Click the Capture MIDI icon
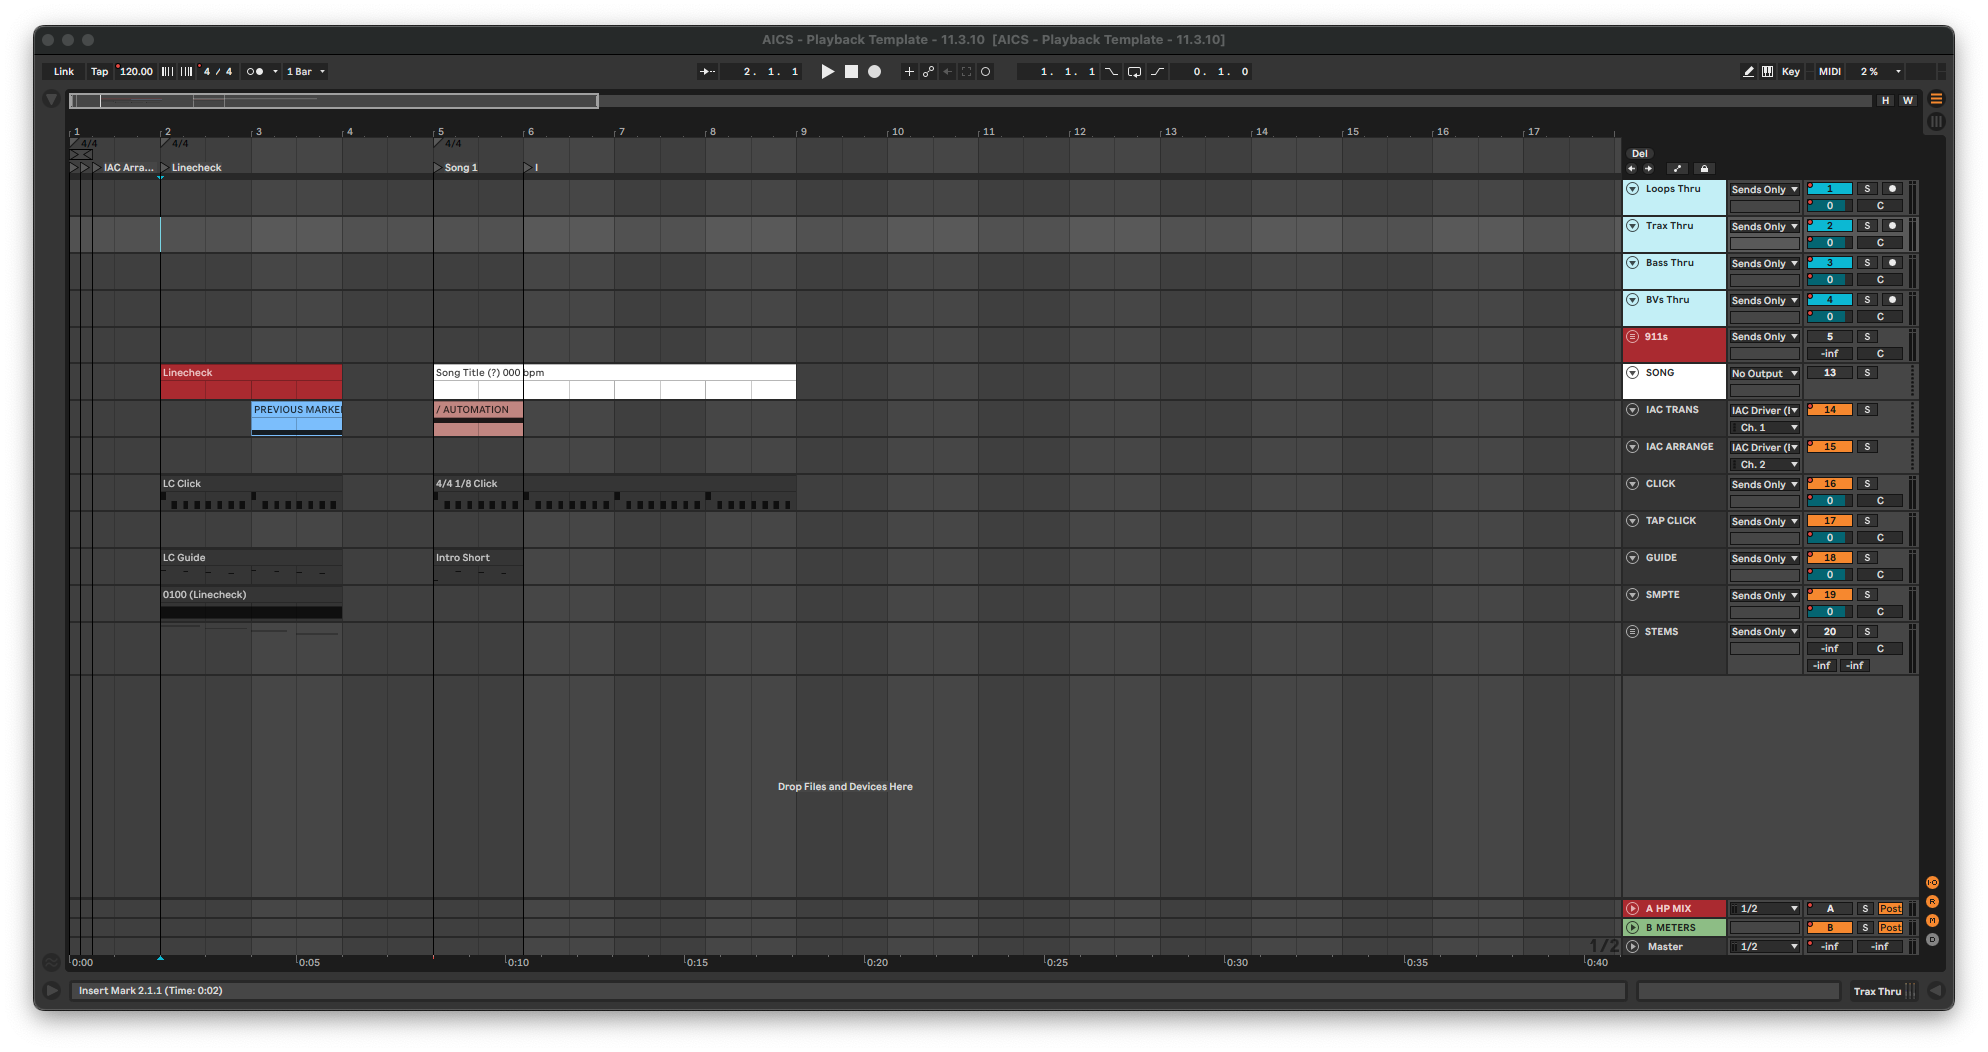Image resolution: width=1988 pixels, height=1052 pixels. tap(966, 72)
